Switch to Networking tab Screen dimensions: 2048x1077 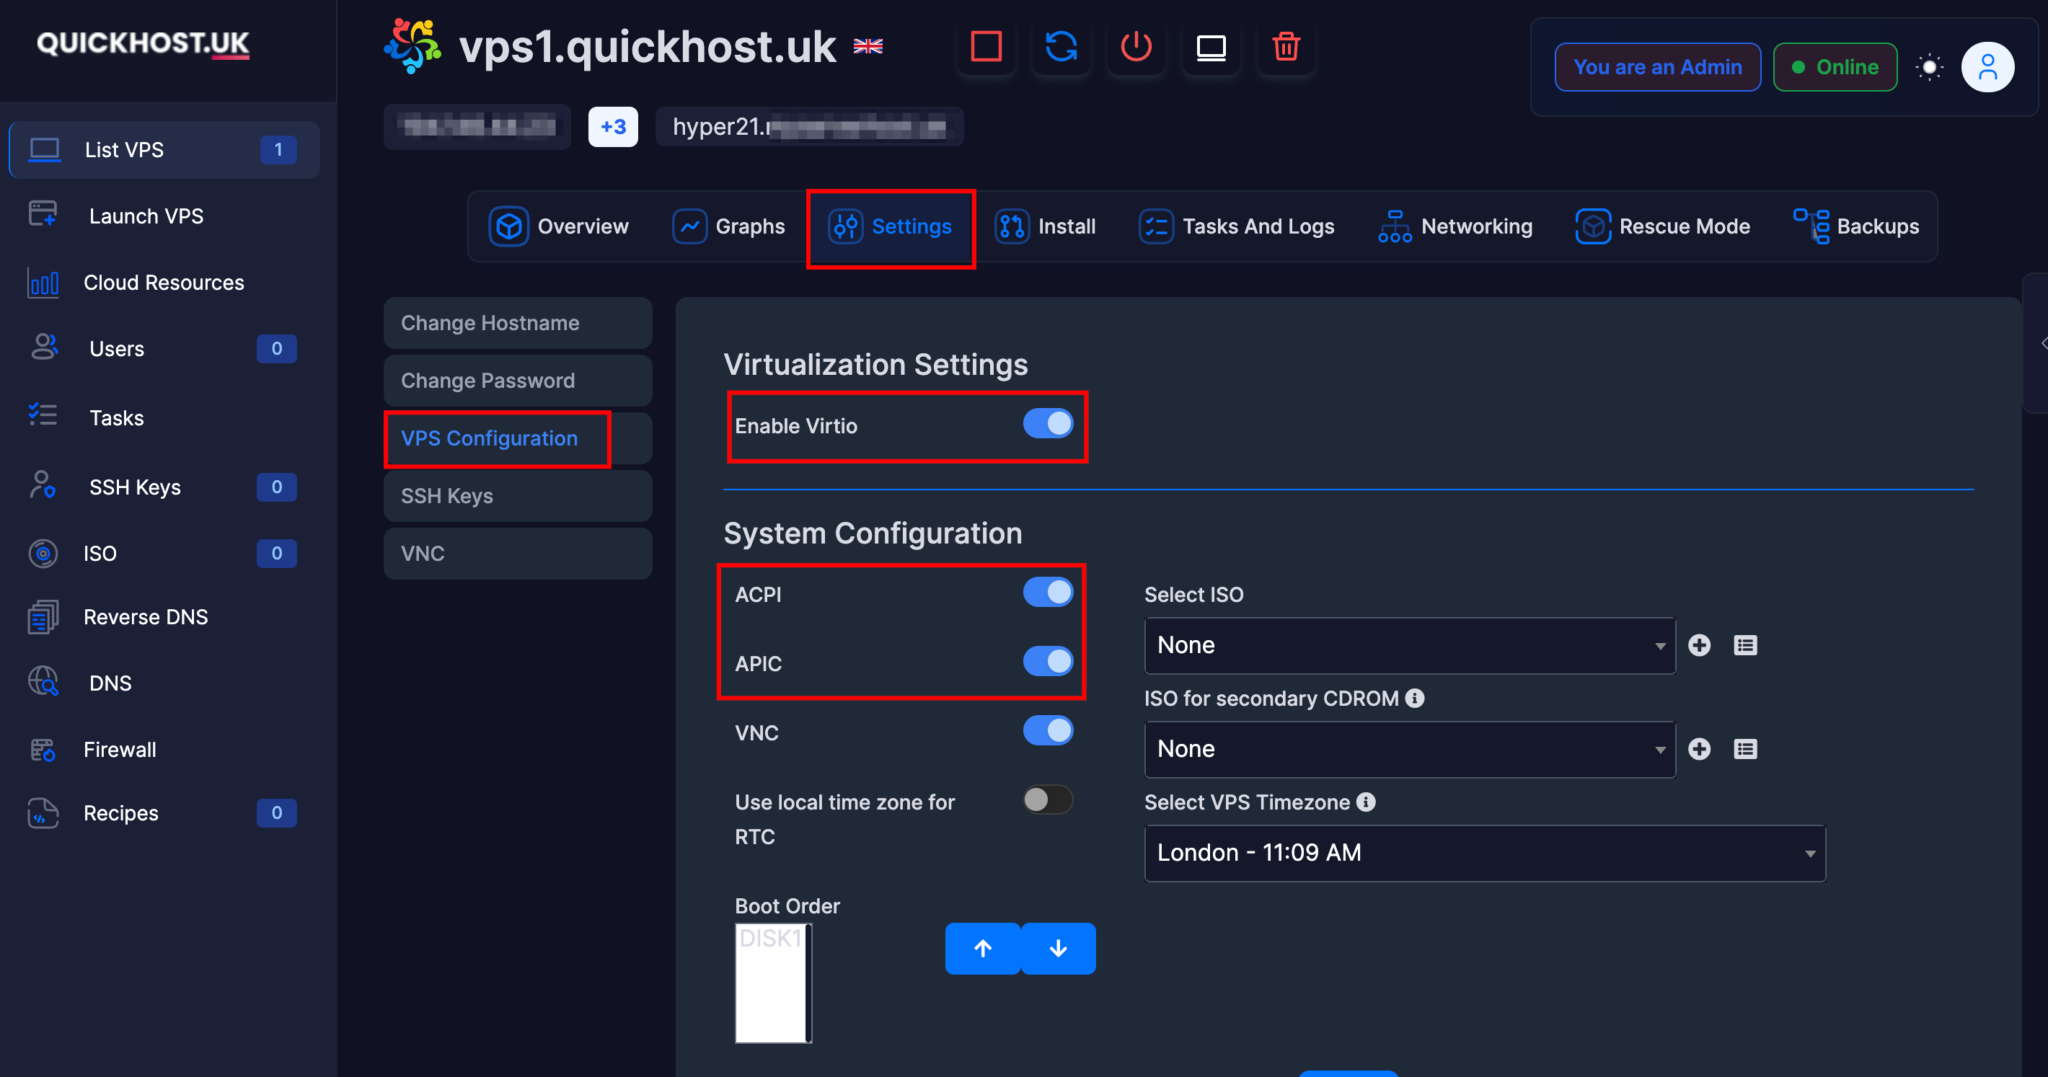pyautogui.click(x=1455, y=227)
